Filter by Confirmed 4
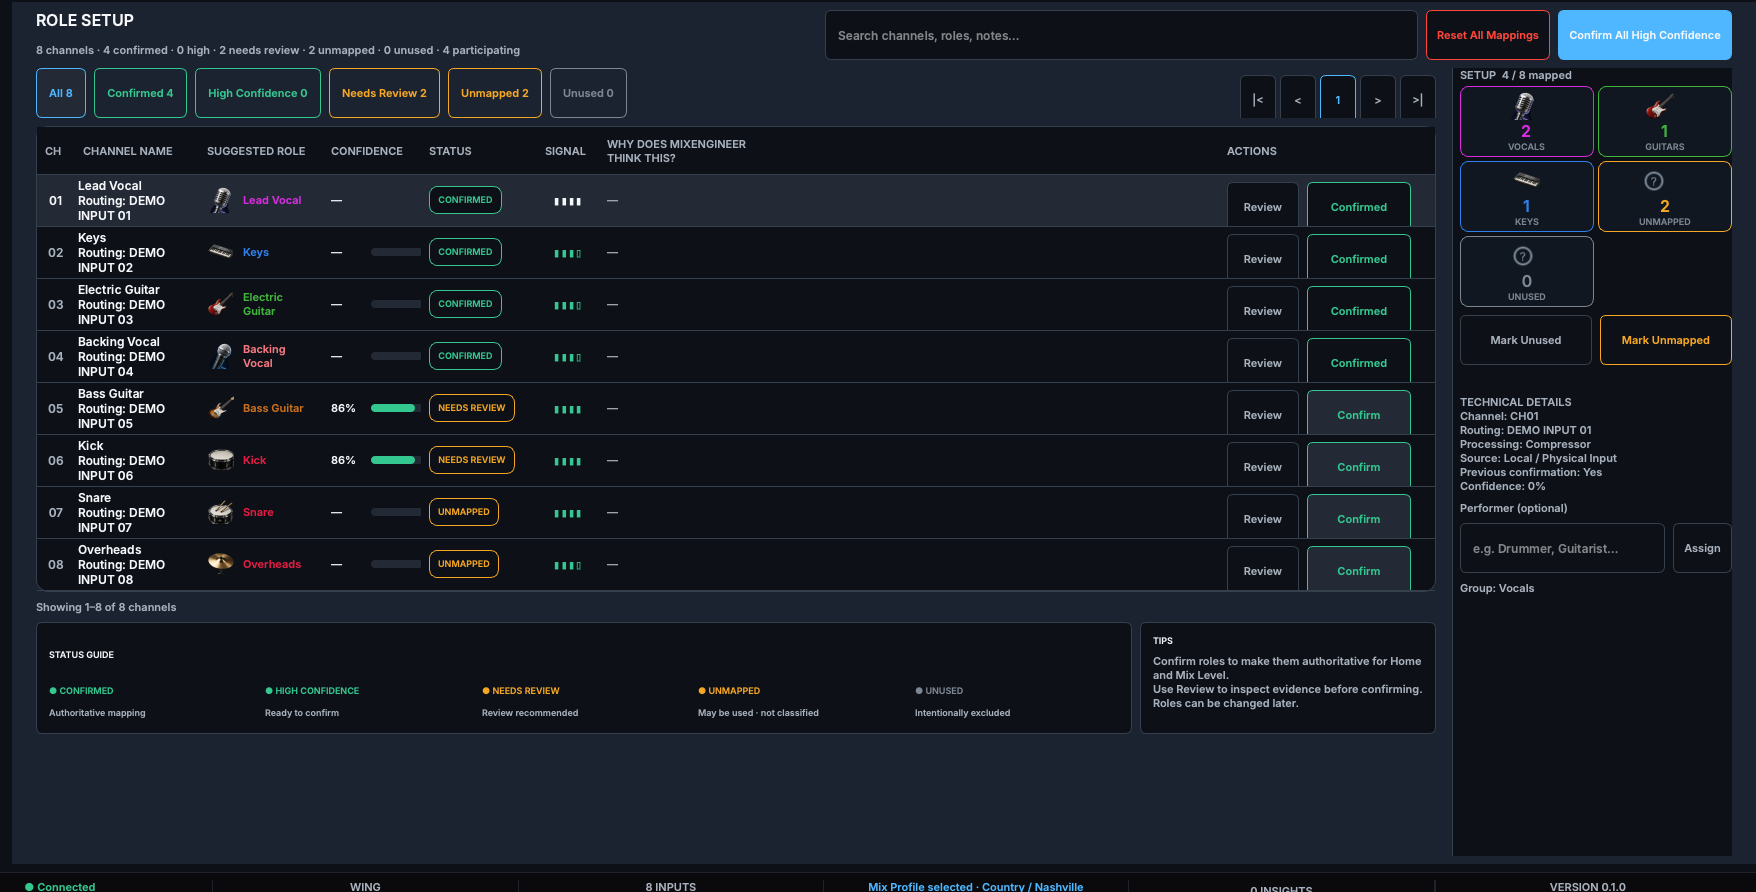 (x=140, y=93)
